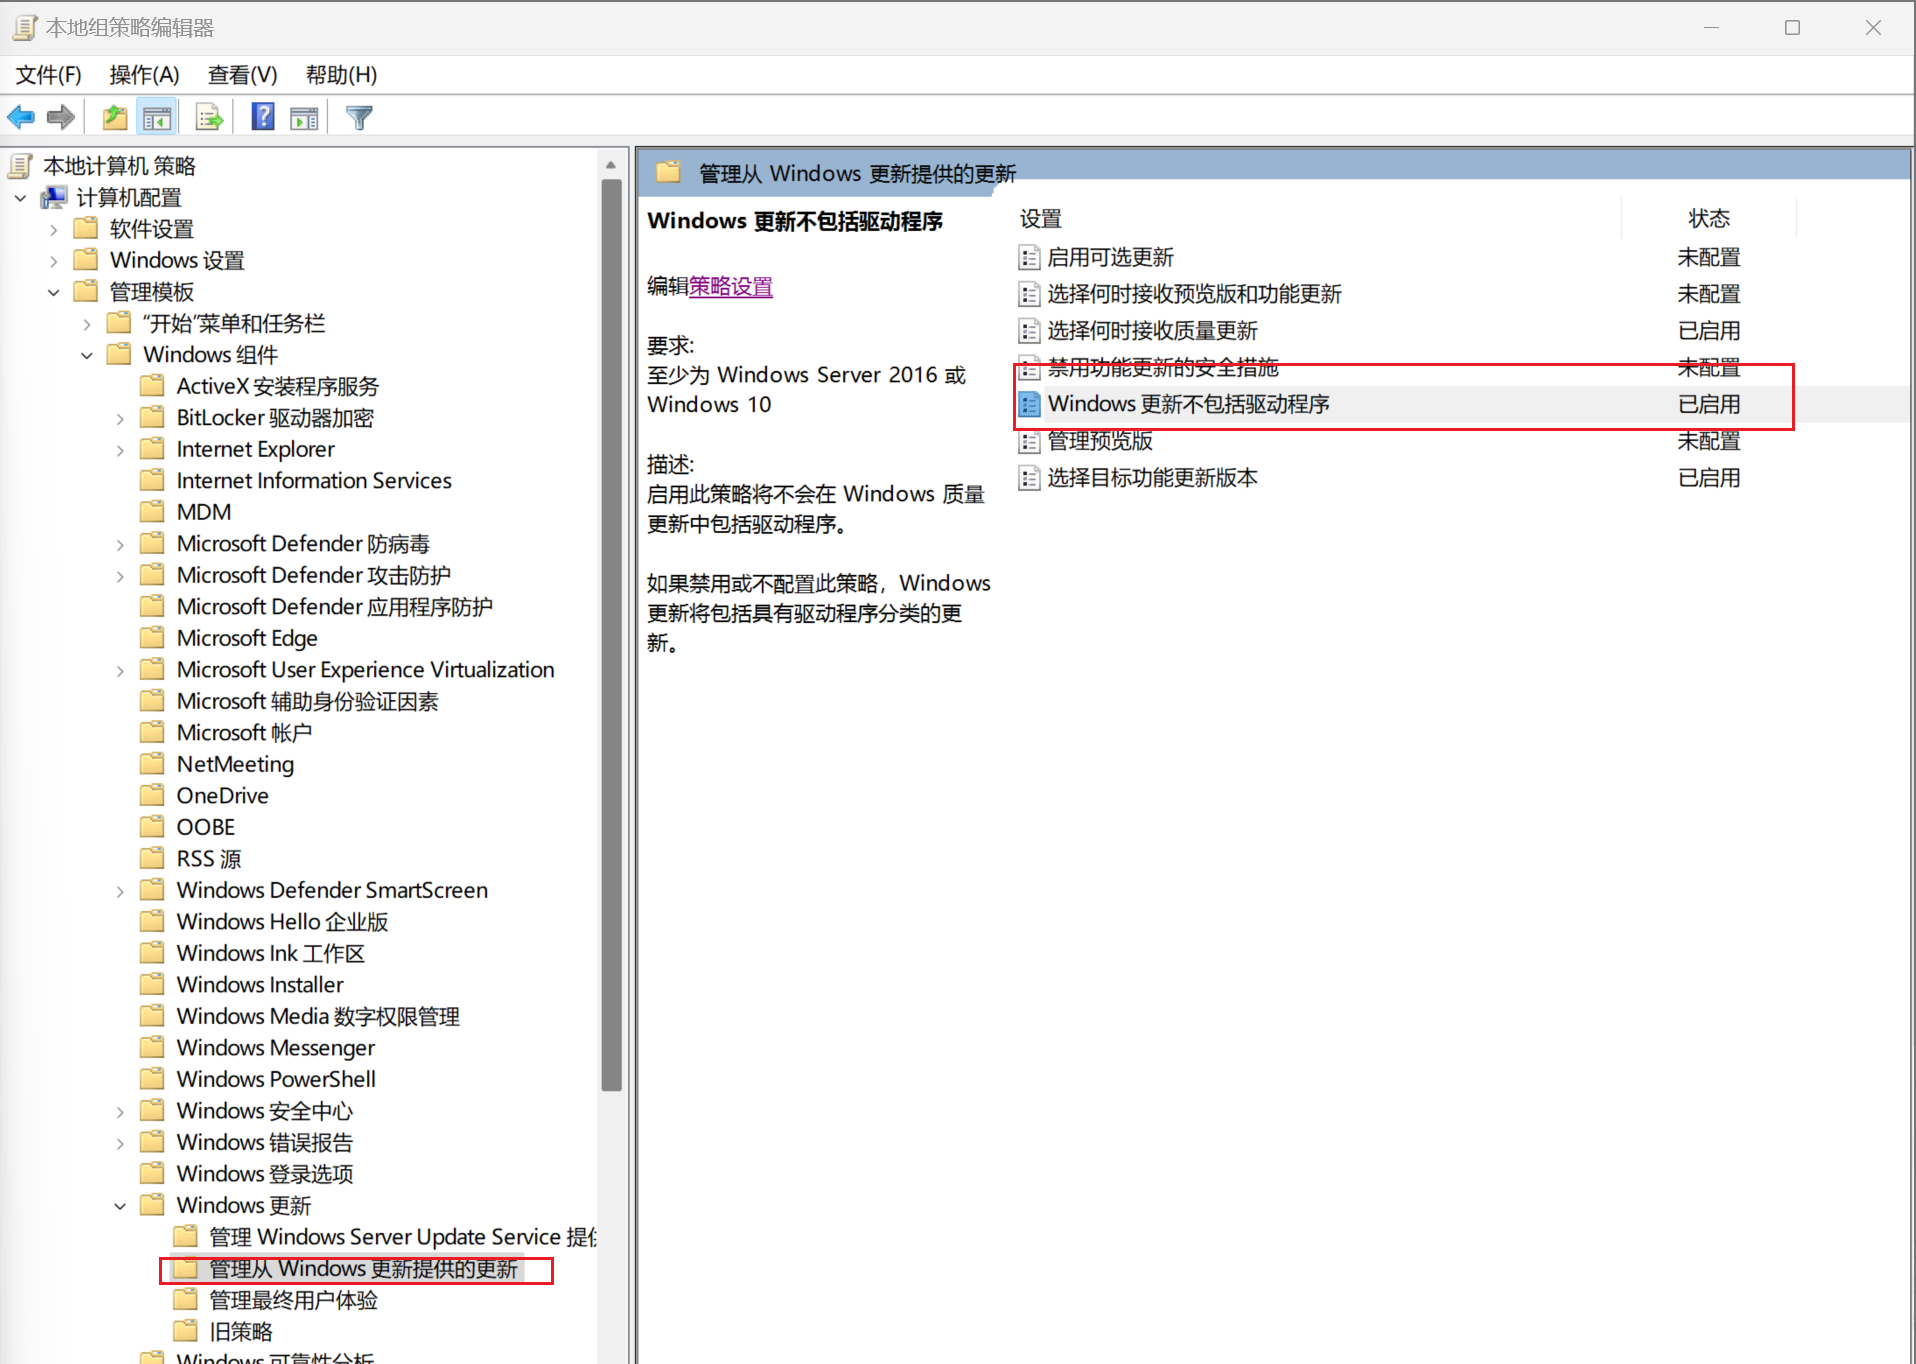Image resolution: width=1916 pixels, height=1364 pixels.
Task: Open the 帮助(H) menu
Action: click(x=341, y=75)
